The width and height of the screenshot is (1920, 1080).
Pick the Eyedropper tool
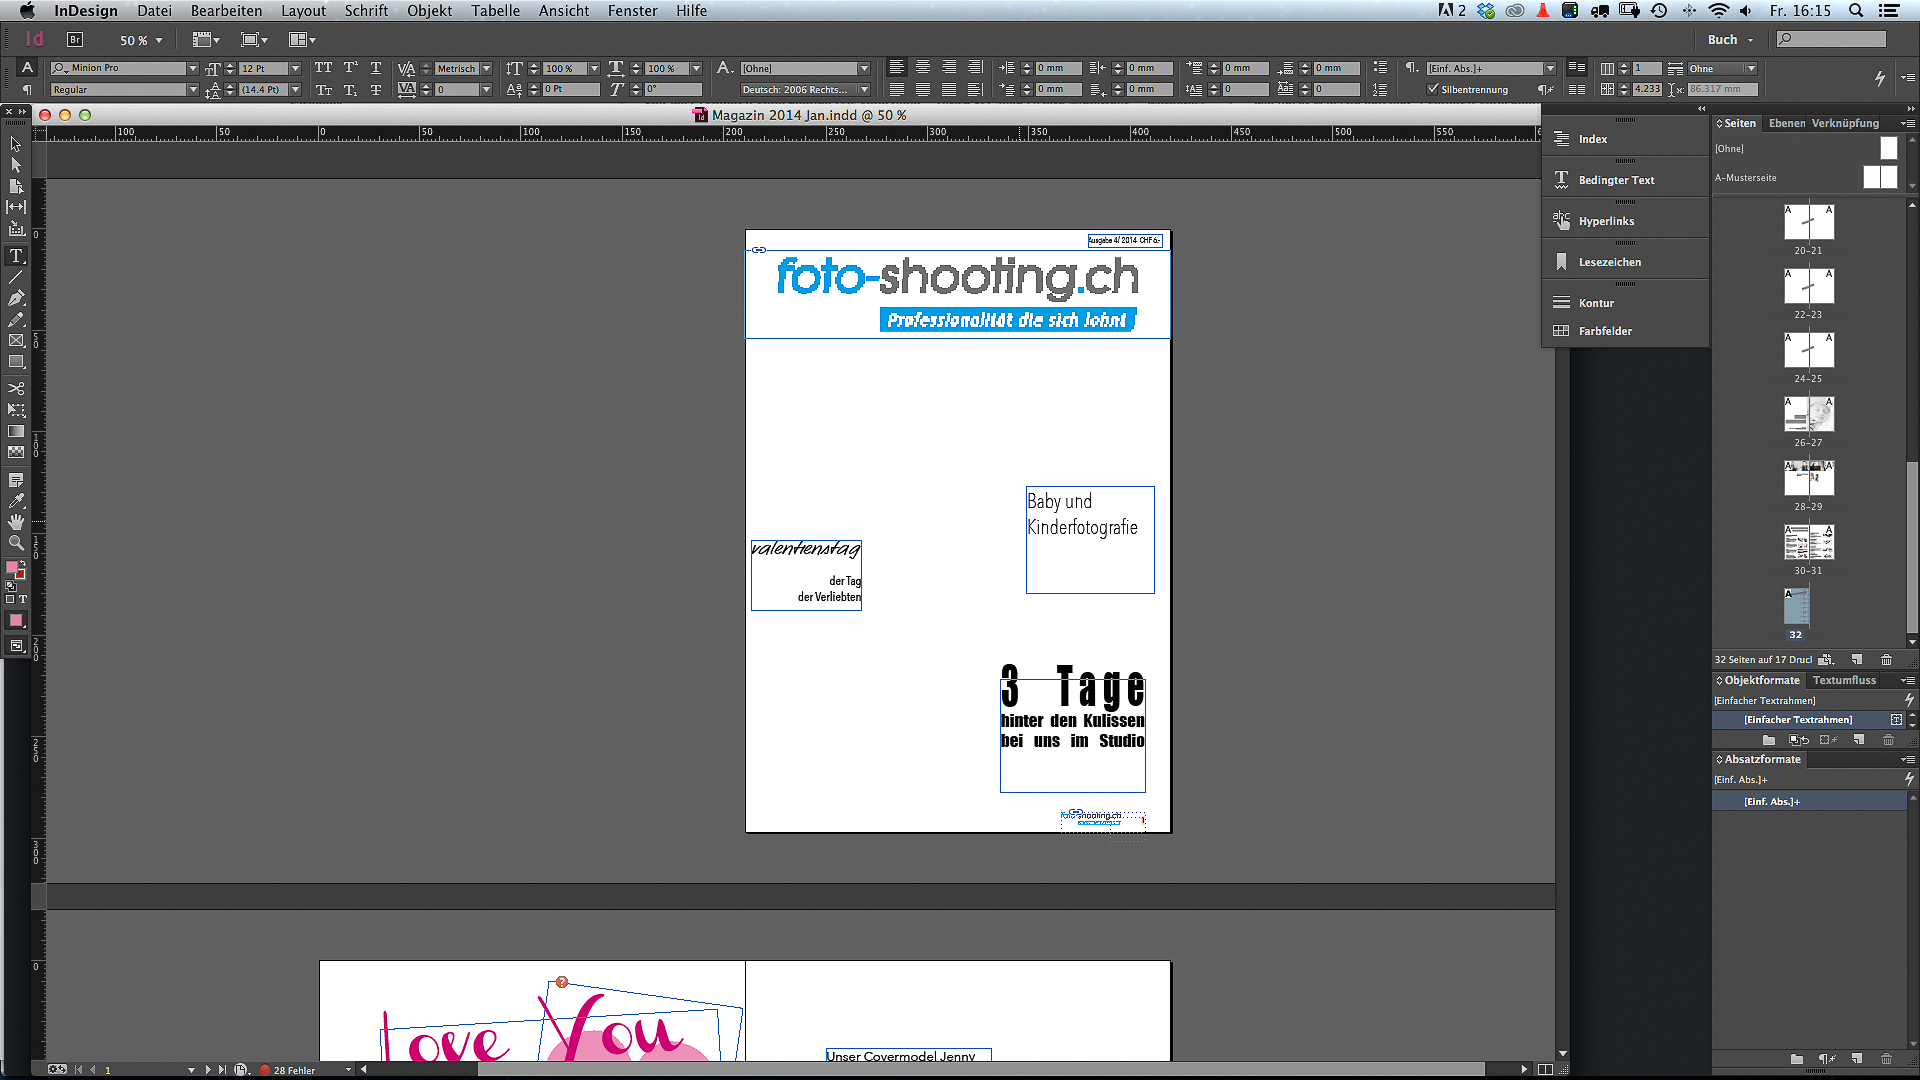[16, 501]
